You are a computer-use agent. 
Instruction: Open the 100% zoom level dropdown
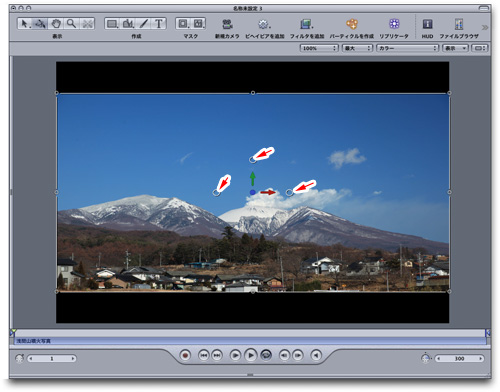point(319,48)
